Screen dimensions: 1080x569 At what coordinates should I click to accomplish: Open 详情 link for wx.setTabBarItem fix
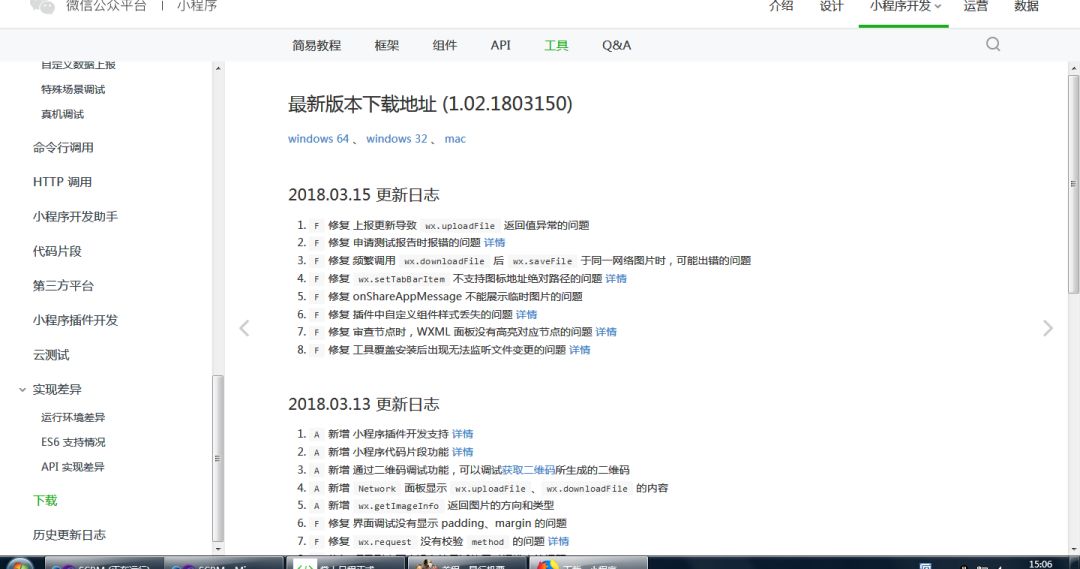coord(616,278)
